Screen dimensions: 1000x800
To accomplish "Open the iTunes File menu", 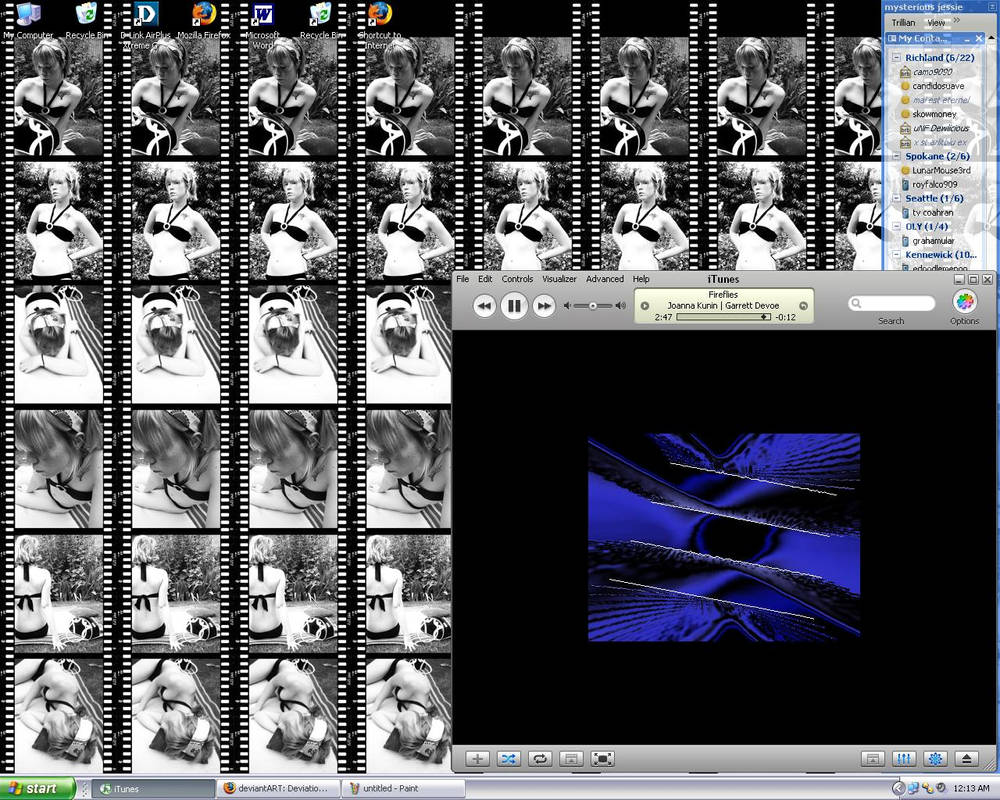I will click(x=462, y=279).
